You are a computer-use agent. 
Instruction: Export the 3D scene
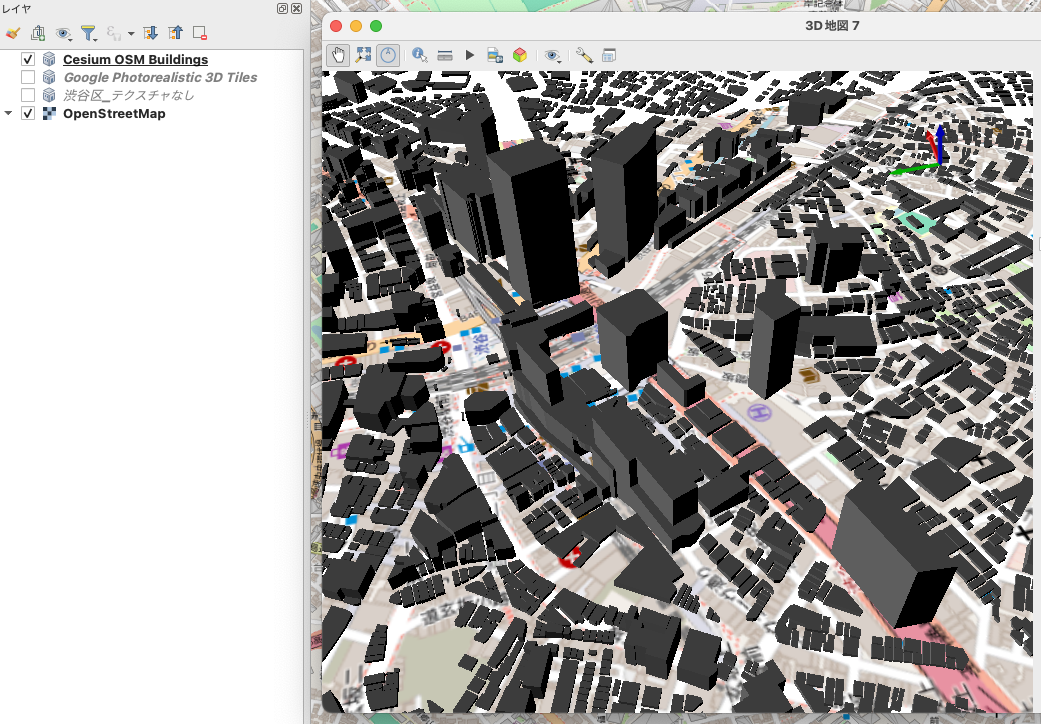tap(521, 55)
